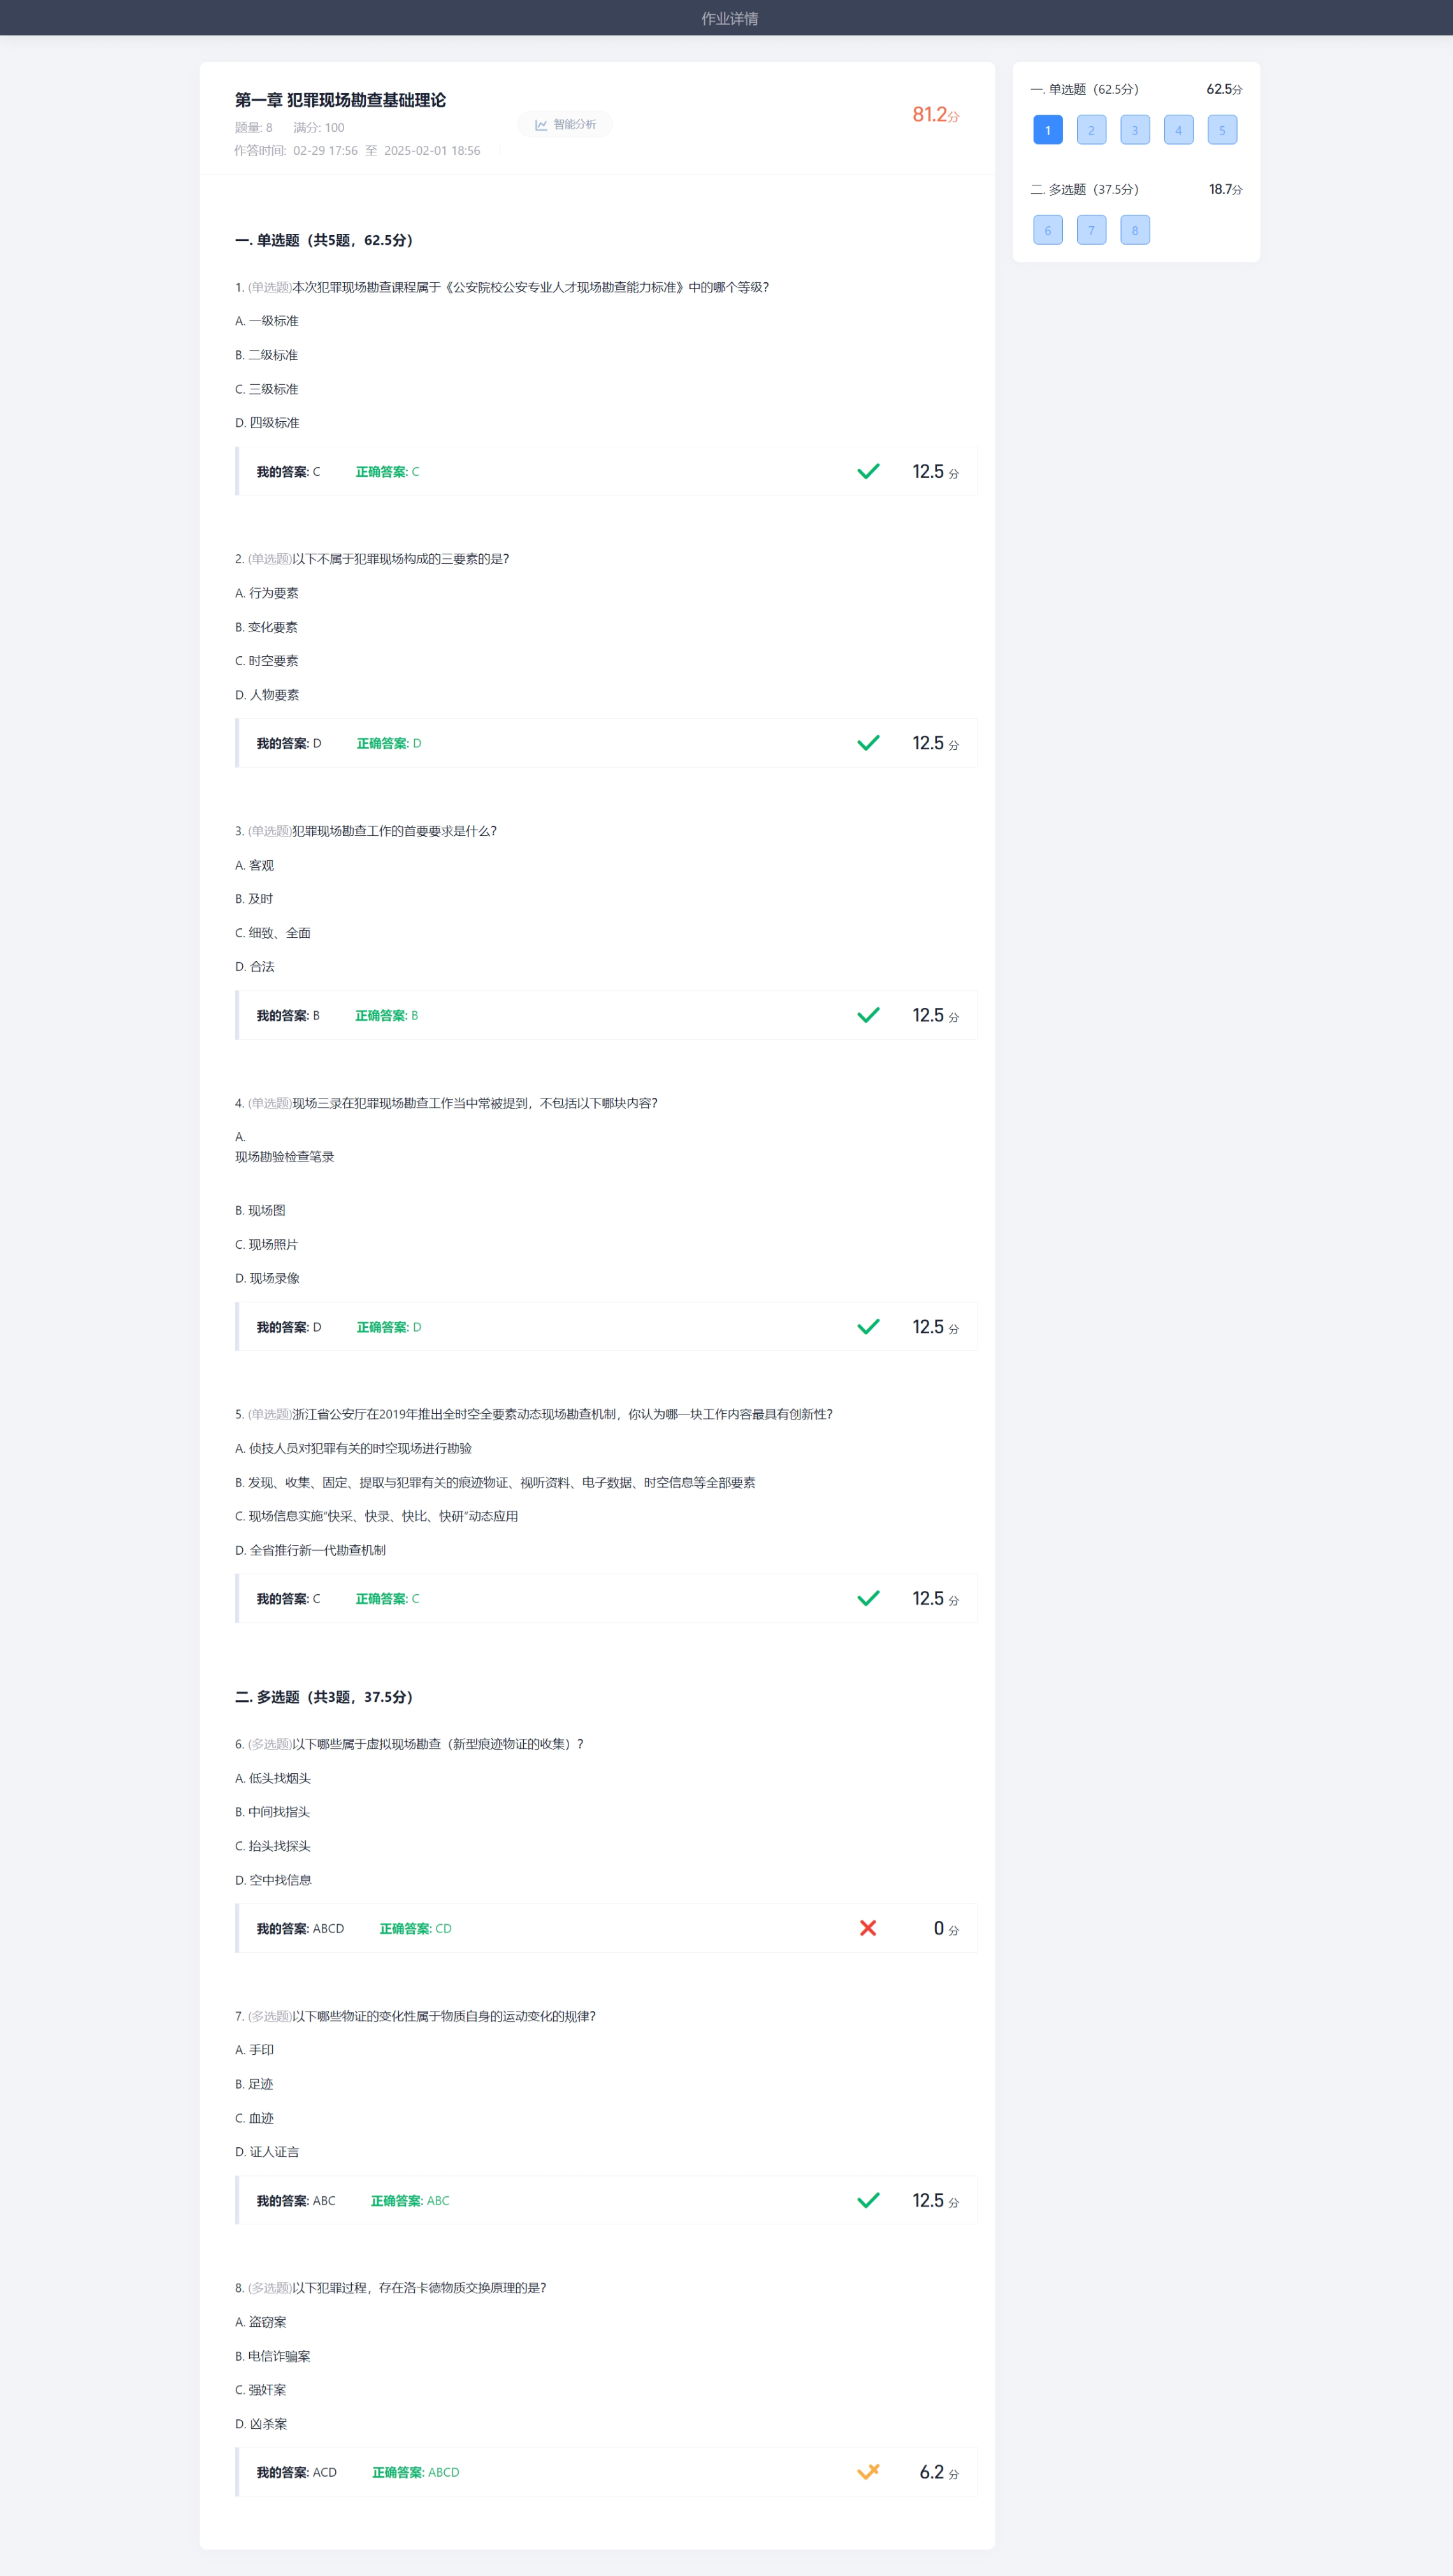Select option C 三级标准 in question 1

click(267, 389)
